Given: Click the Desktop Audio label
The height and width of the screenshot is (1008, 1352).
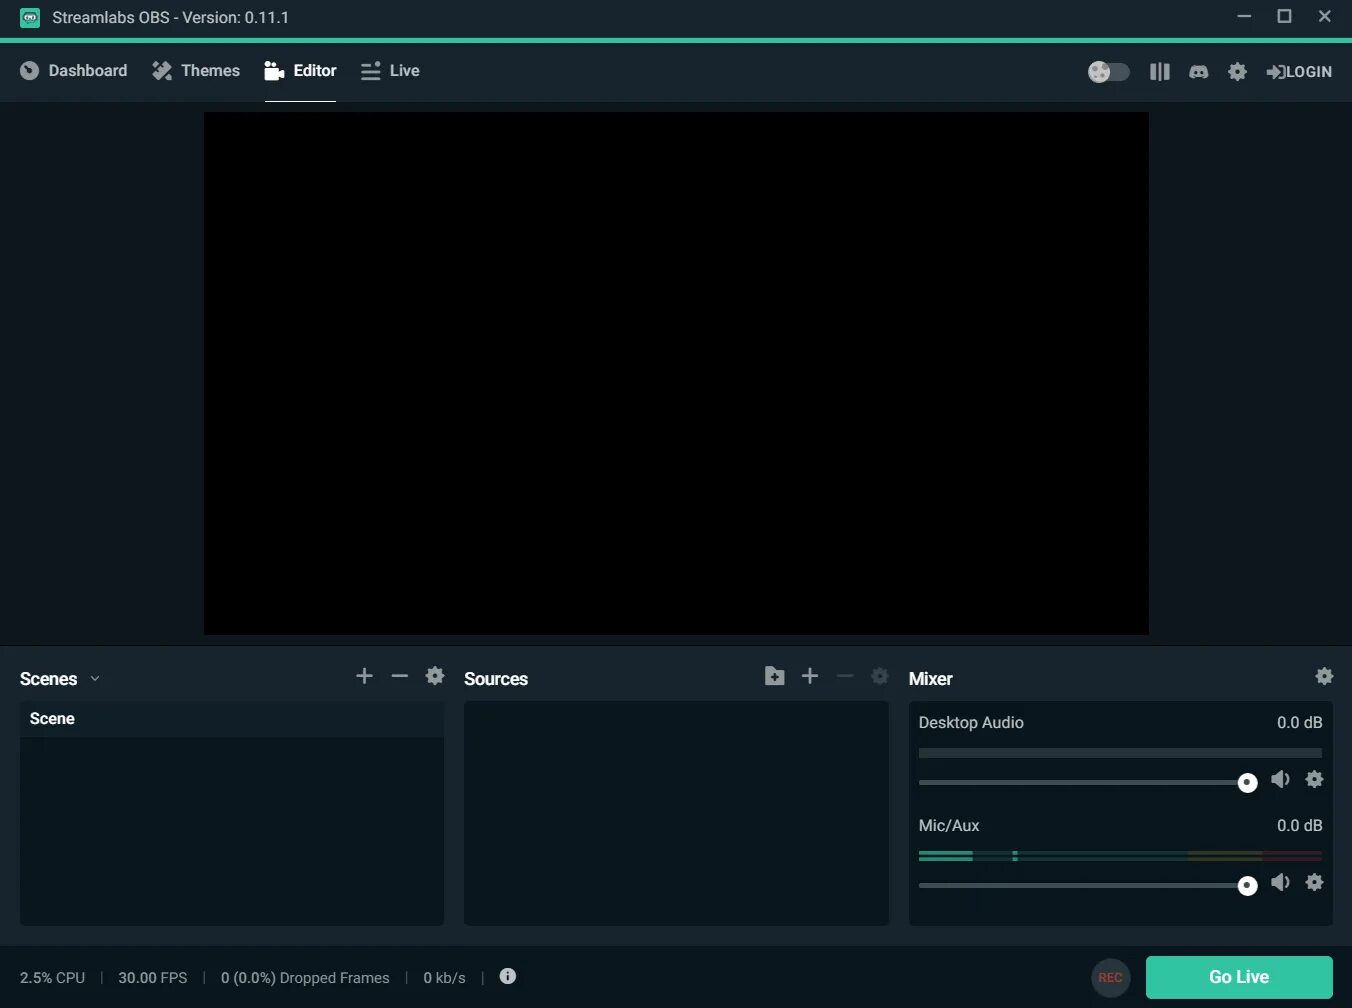Looking at the screenshot, I should coord(971,723).
